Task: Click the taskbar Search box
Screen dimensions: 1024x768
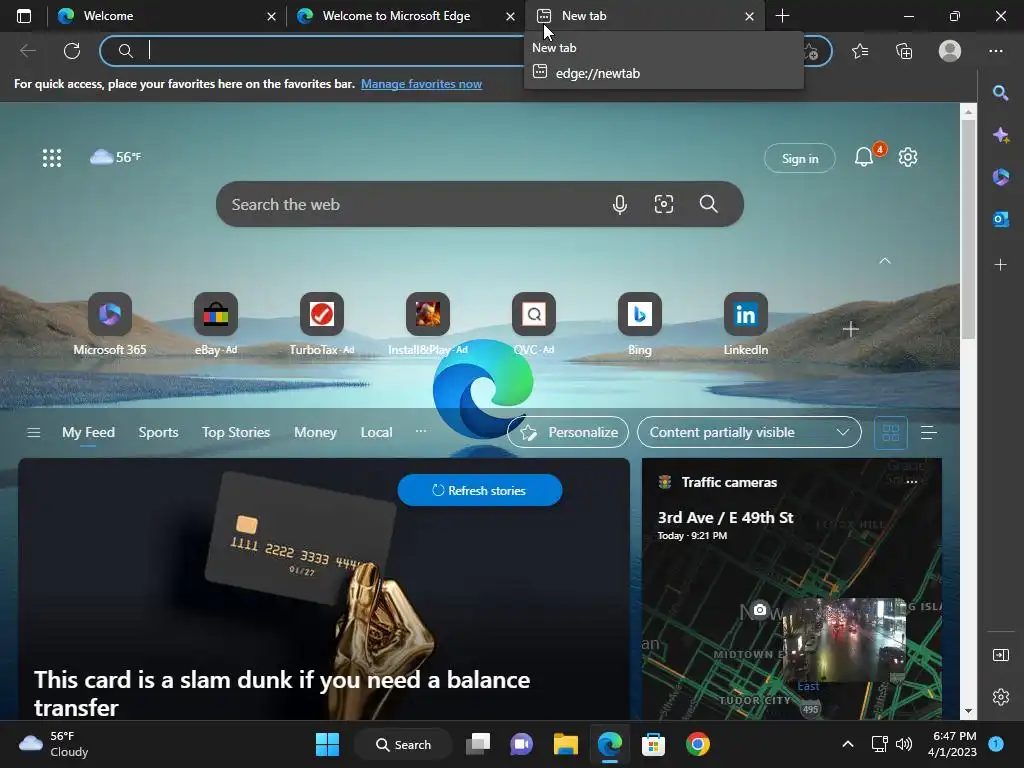Action: (404, 744)
